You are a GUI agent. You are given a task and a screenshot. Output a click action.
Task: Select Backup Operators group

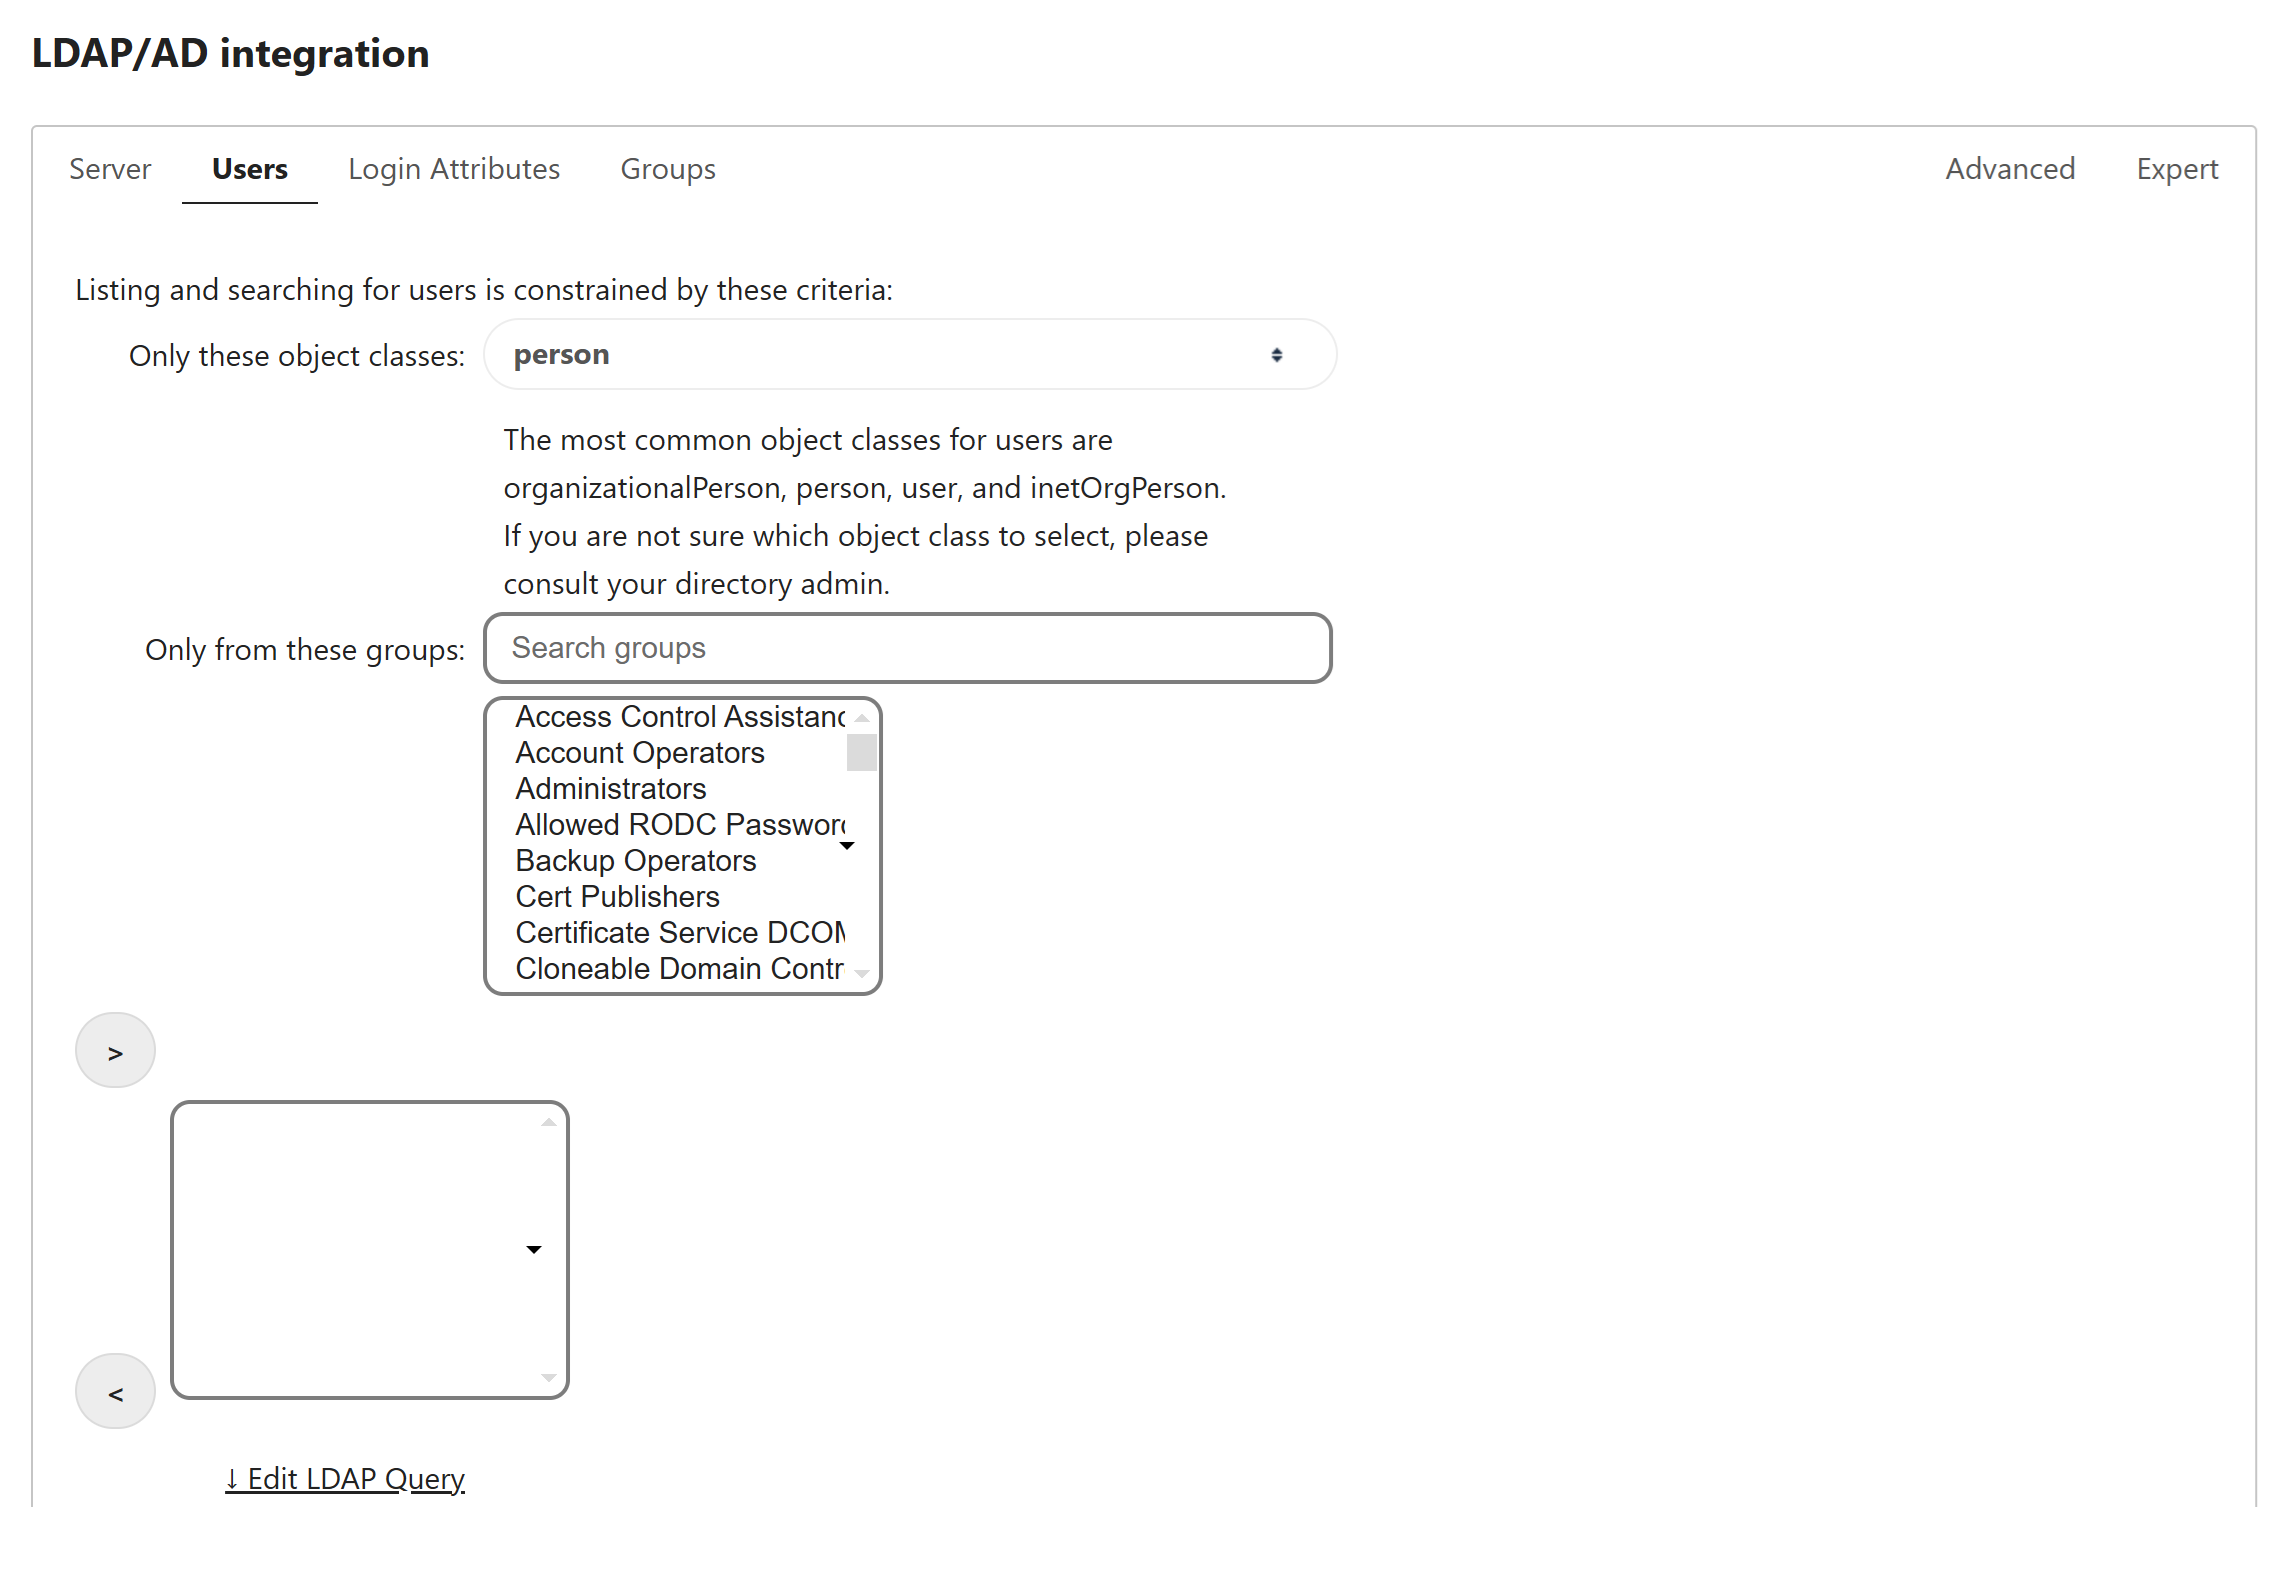[x=636, y=861]
